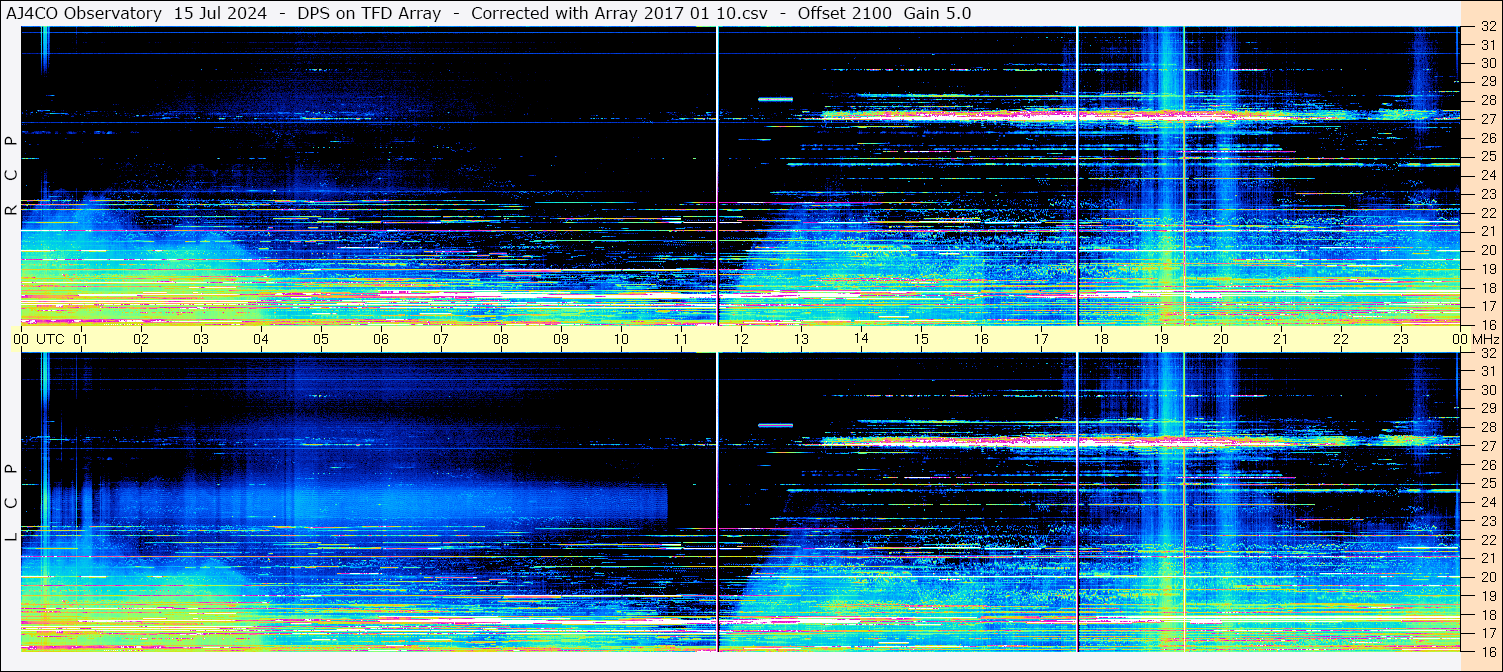Click the 19 MHz label on LCP scale
The width and height of the screenshot is (1503, 672).
pyautogui.click(x=1487, y=595)
